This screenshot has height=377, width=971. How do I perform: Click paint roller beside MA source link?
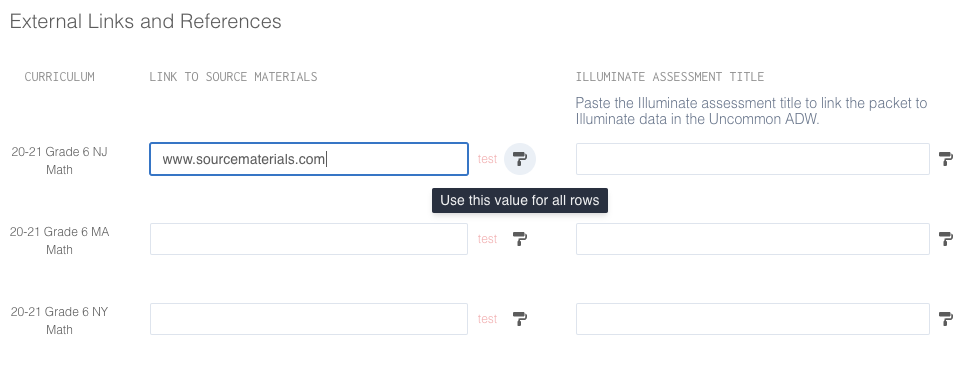[x=520, y=239]
